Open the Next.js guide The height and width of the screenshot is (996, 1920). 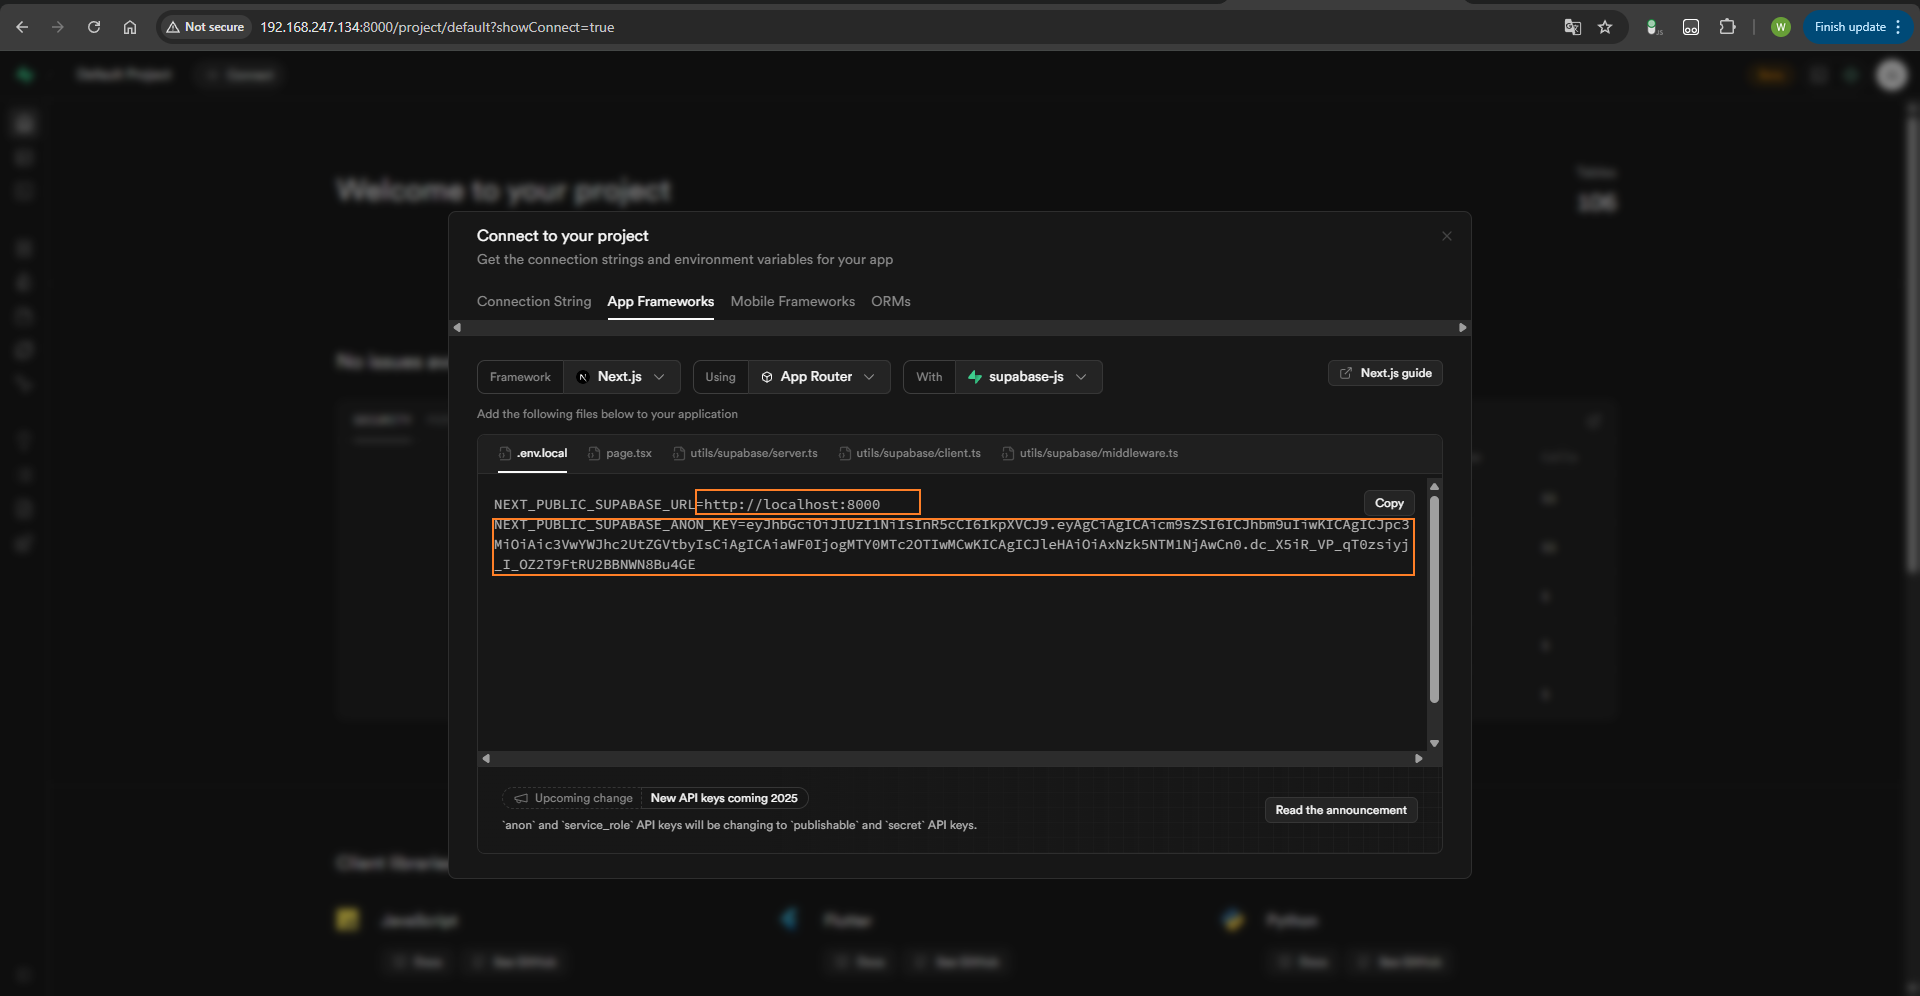click(1384, 373)
